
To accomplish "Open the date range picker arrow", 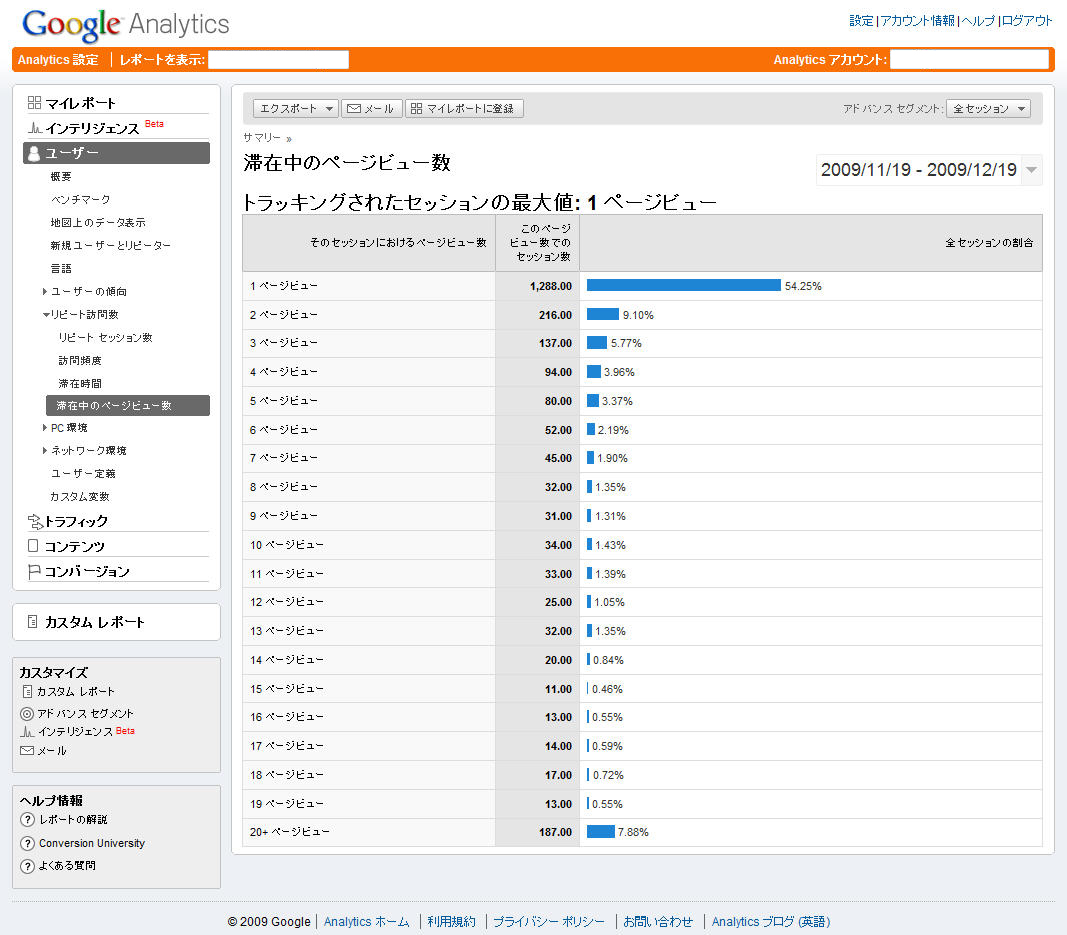I will click(1032, 169).
